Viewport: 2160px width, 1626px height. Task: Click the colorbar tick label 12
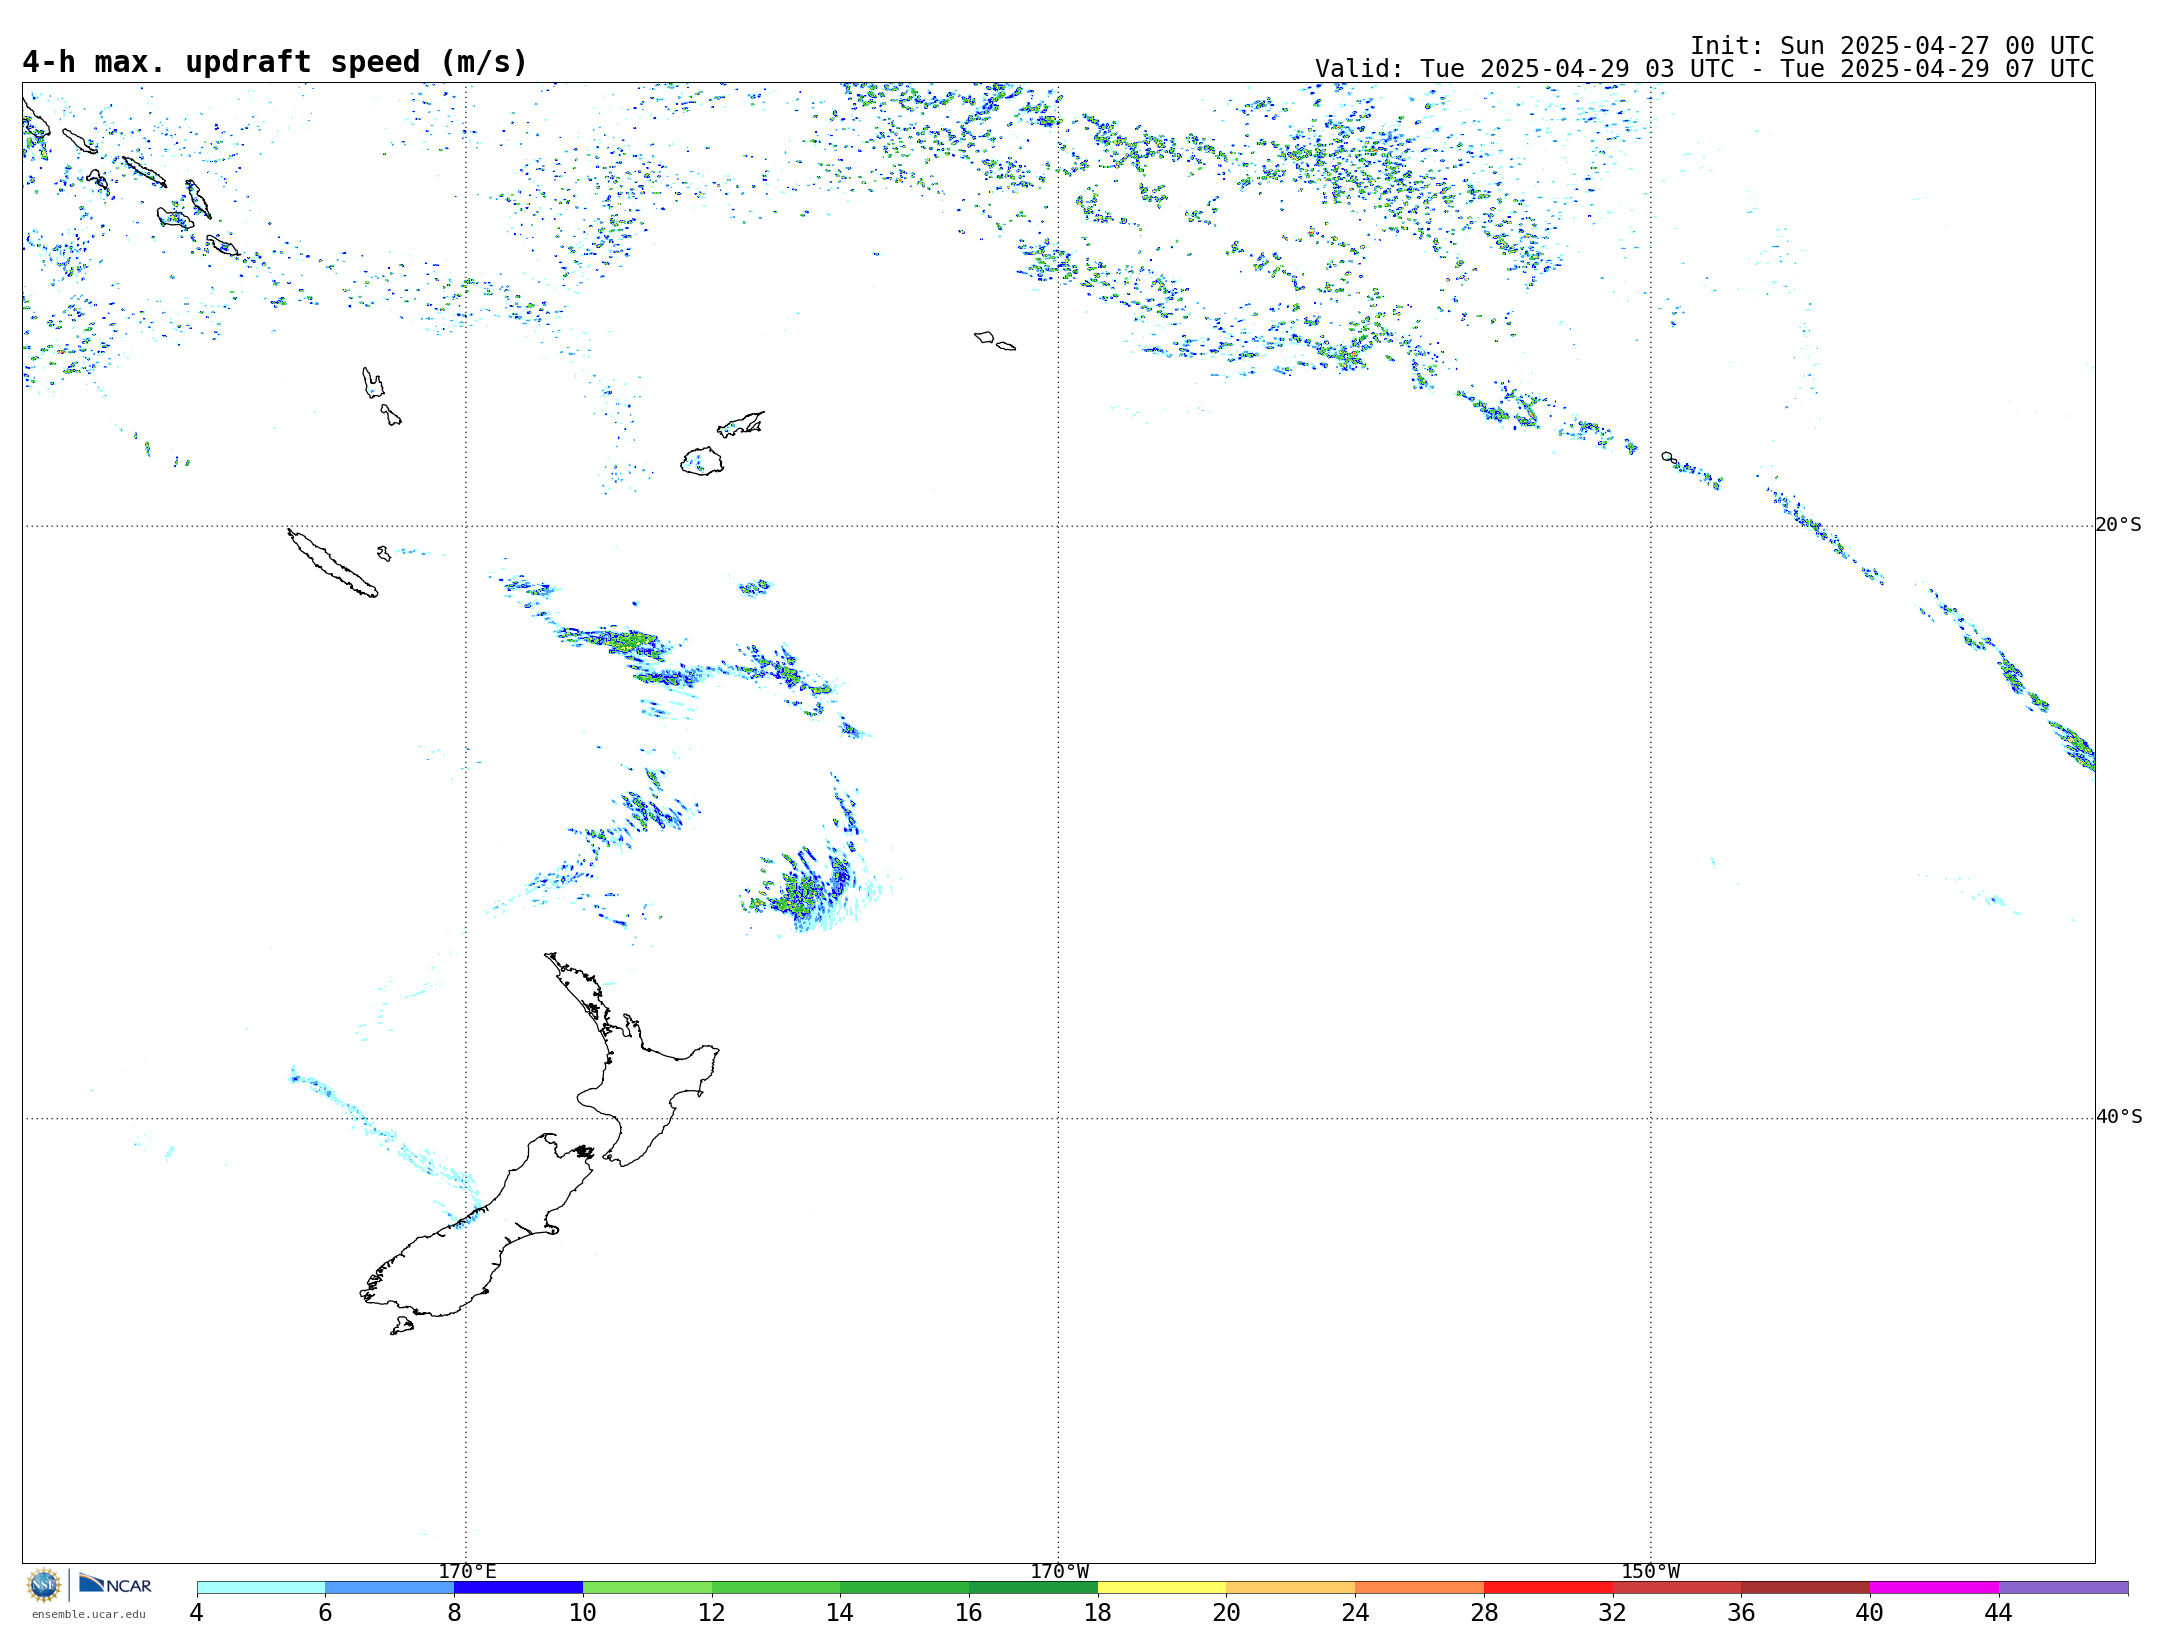click(x=712, y=1613)
